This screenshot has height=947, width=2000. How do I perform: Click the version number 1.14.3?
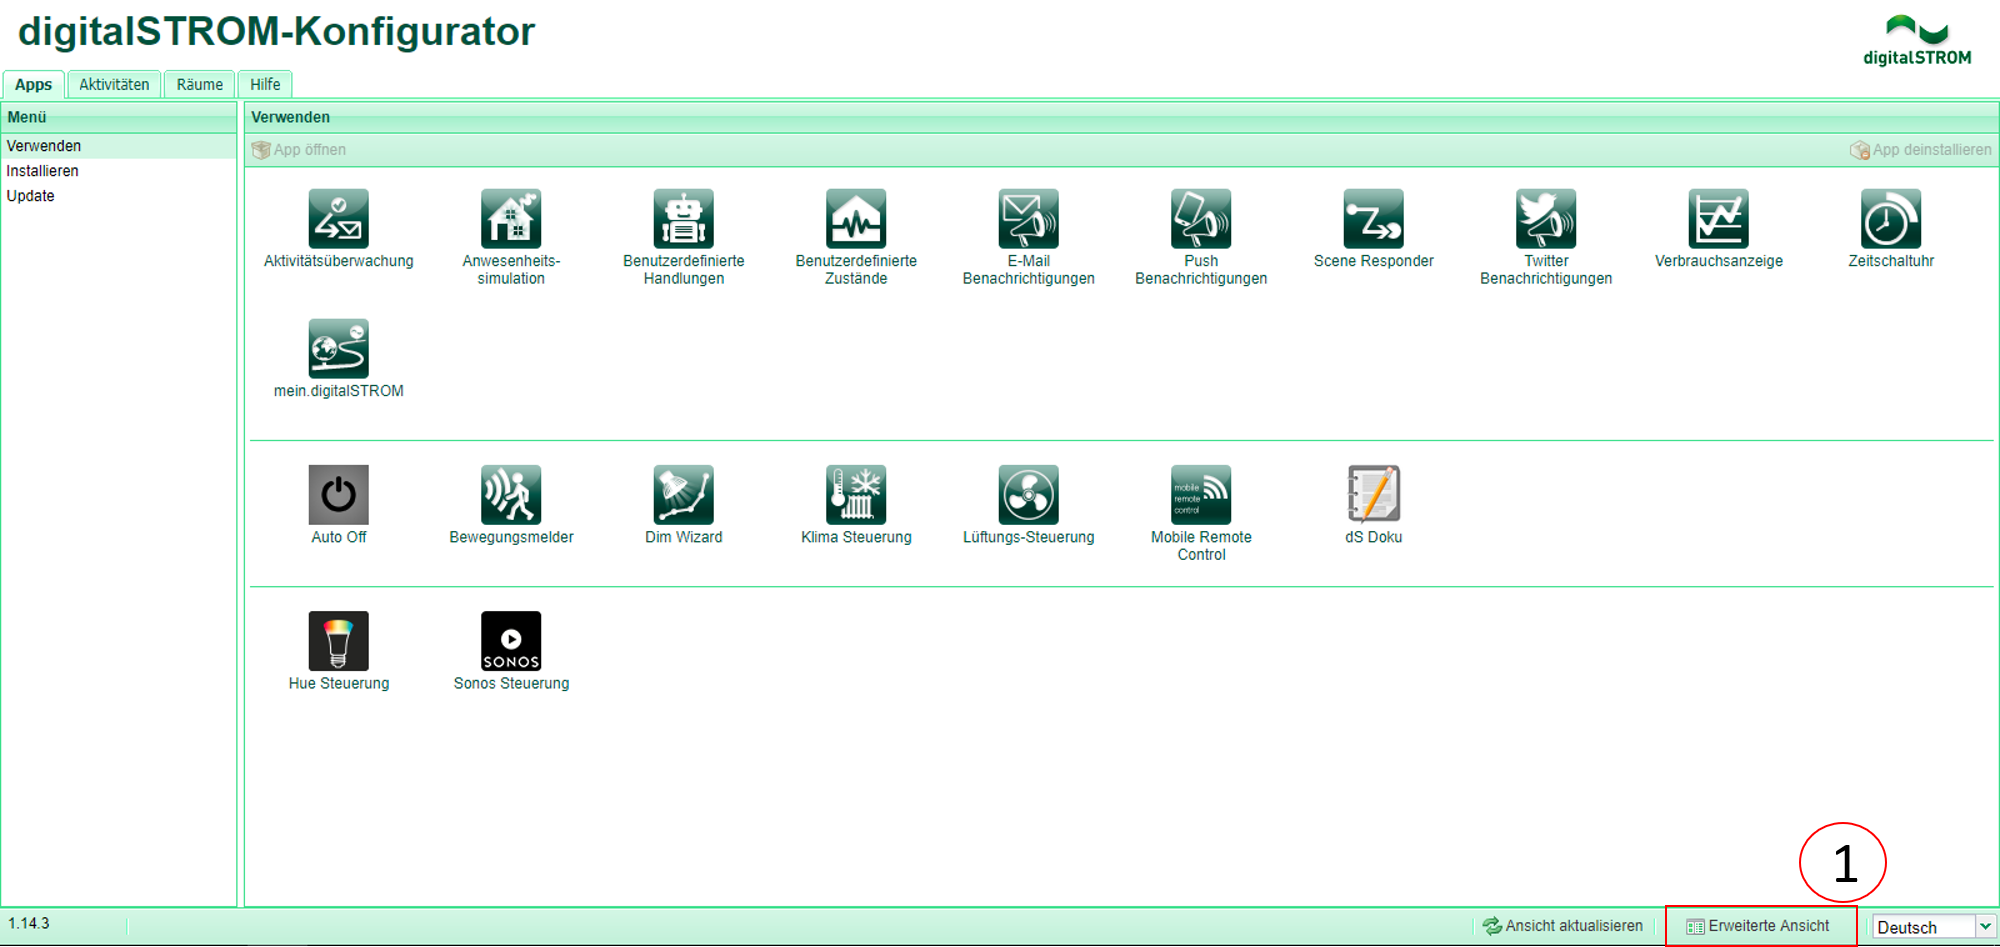(x=29, y=923)
